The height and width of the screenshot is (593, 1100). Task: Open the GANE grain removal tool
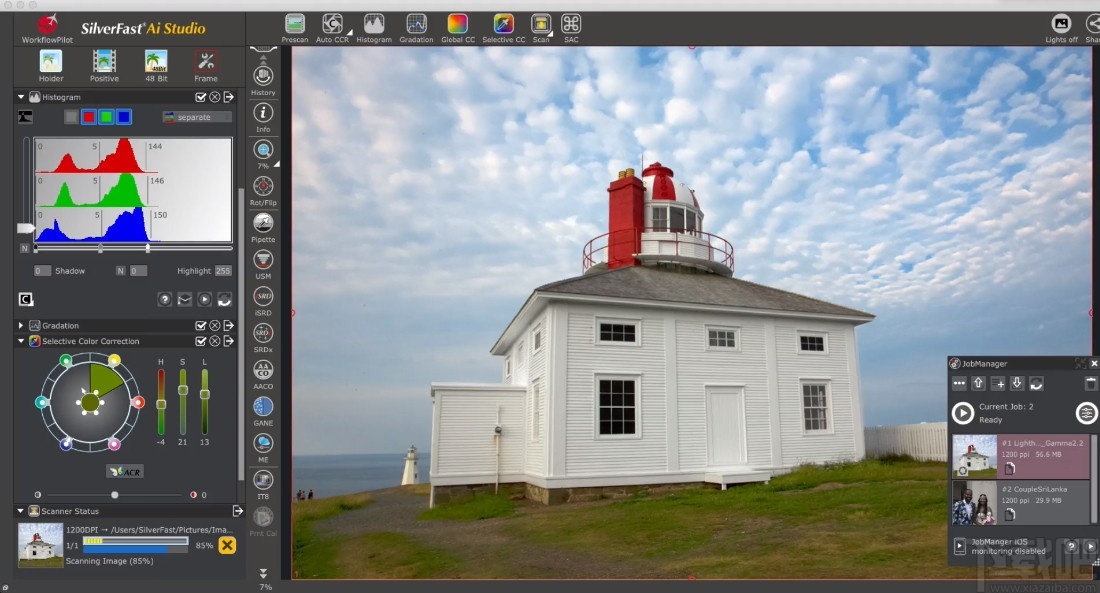pyautogui.click(x=262, y=407)
